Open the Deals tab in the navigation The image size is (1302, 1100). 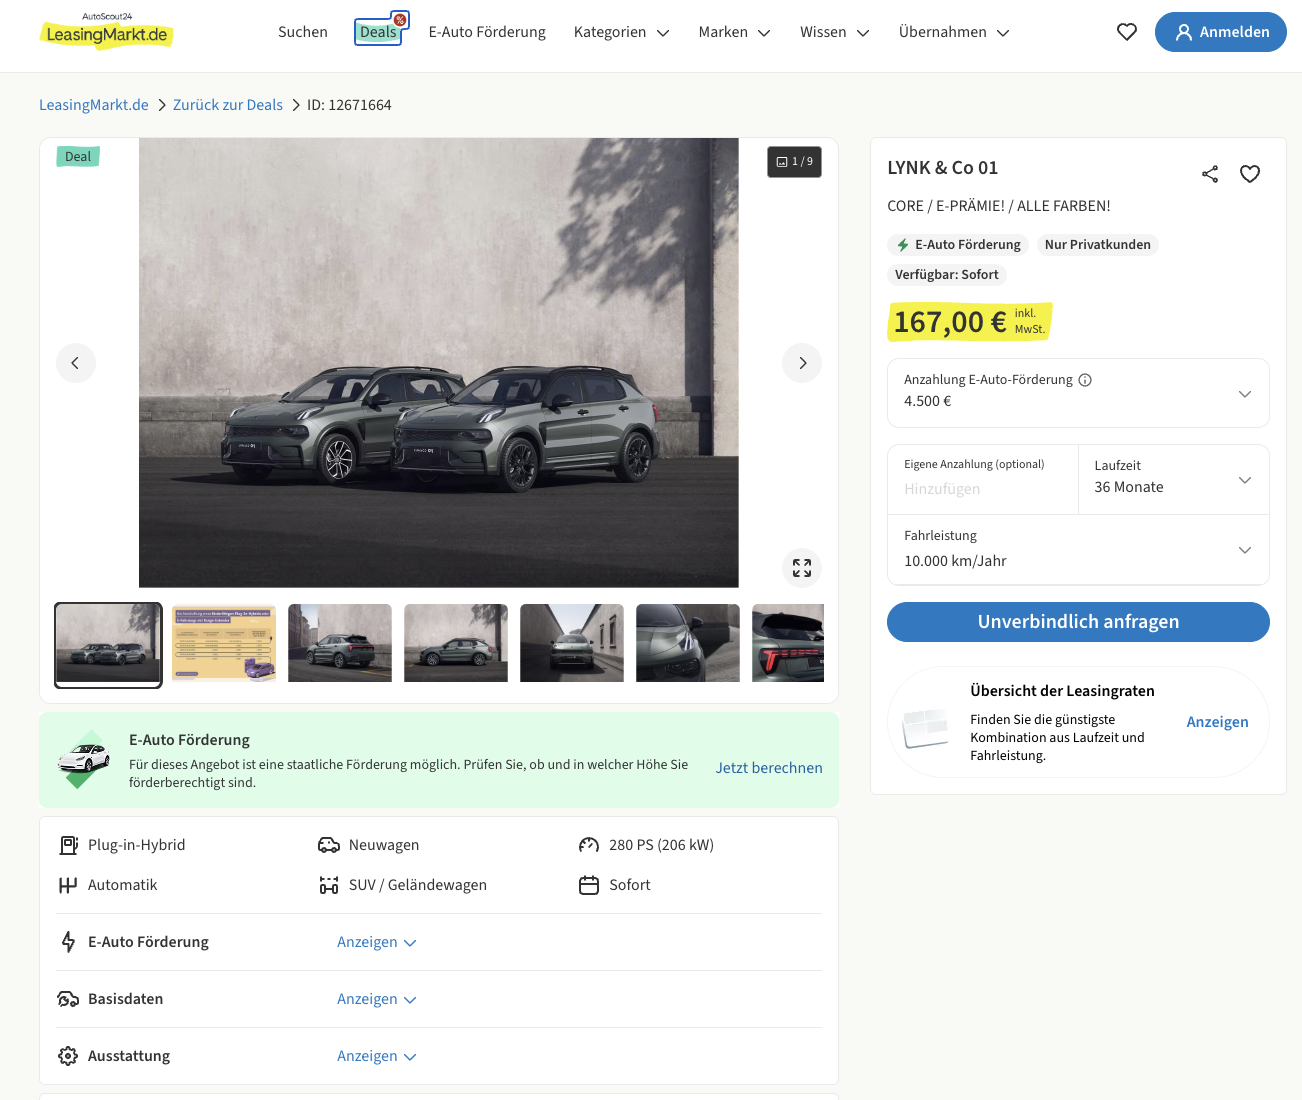(379, 32)
